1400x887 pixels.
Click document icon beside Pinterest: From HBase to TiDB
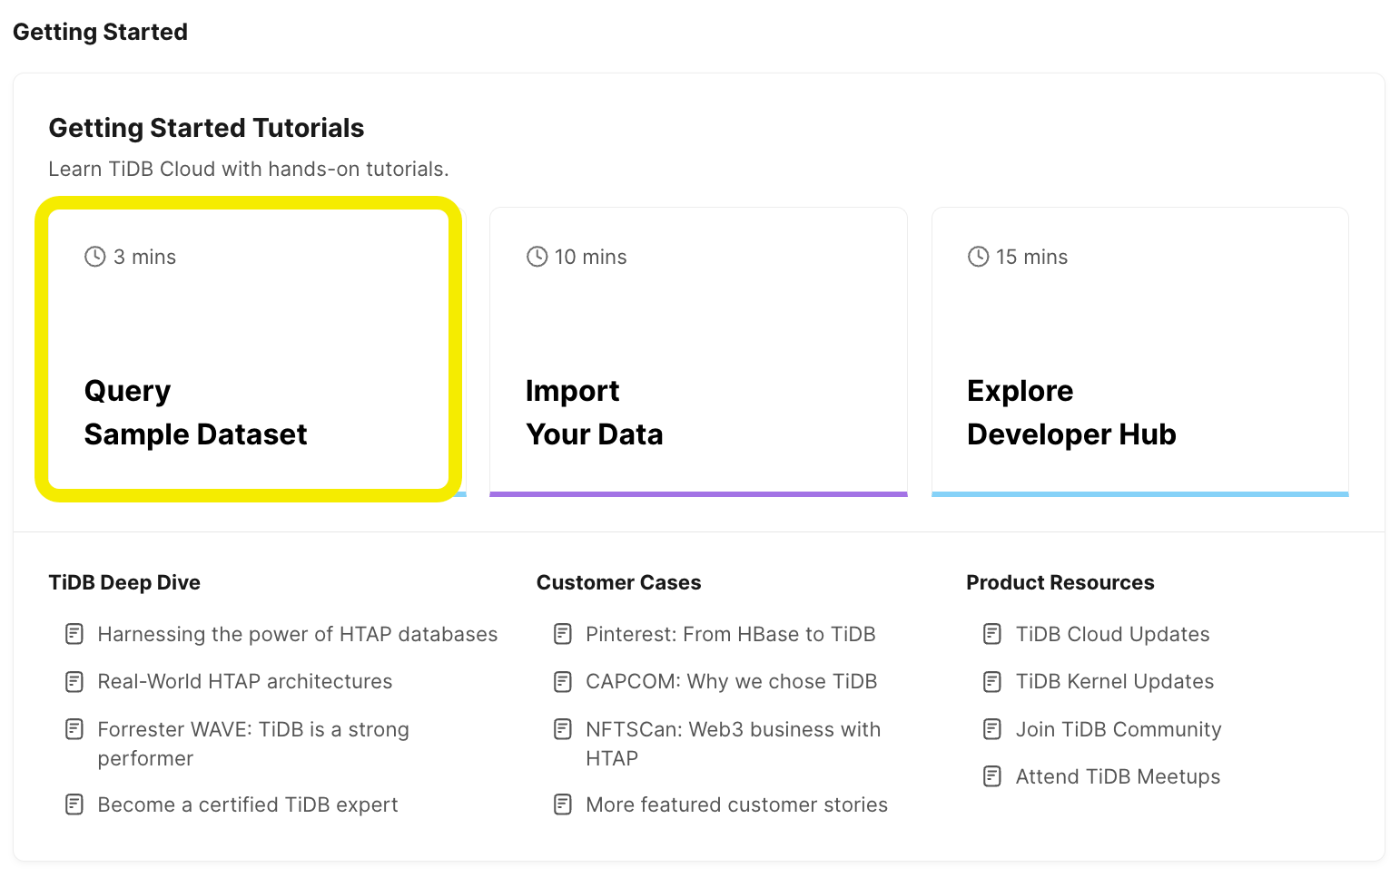tap(563, 634)
